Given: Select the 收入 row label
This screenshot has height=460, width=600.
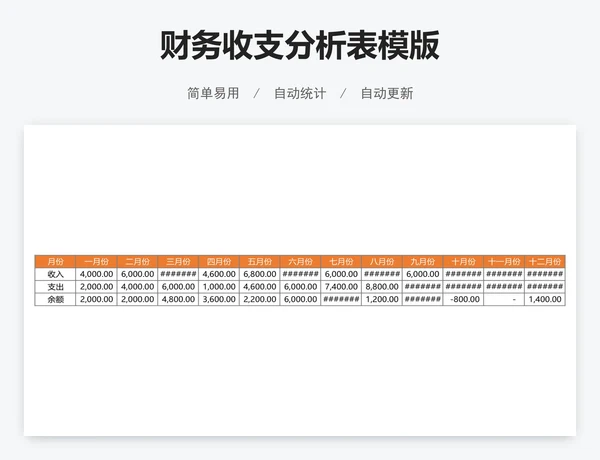Looking at the screenshot, I should coord(55,274).
